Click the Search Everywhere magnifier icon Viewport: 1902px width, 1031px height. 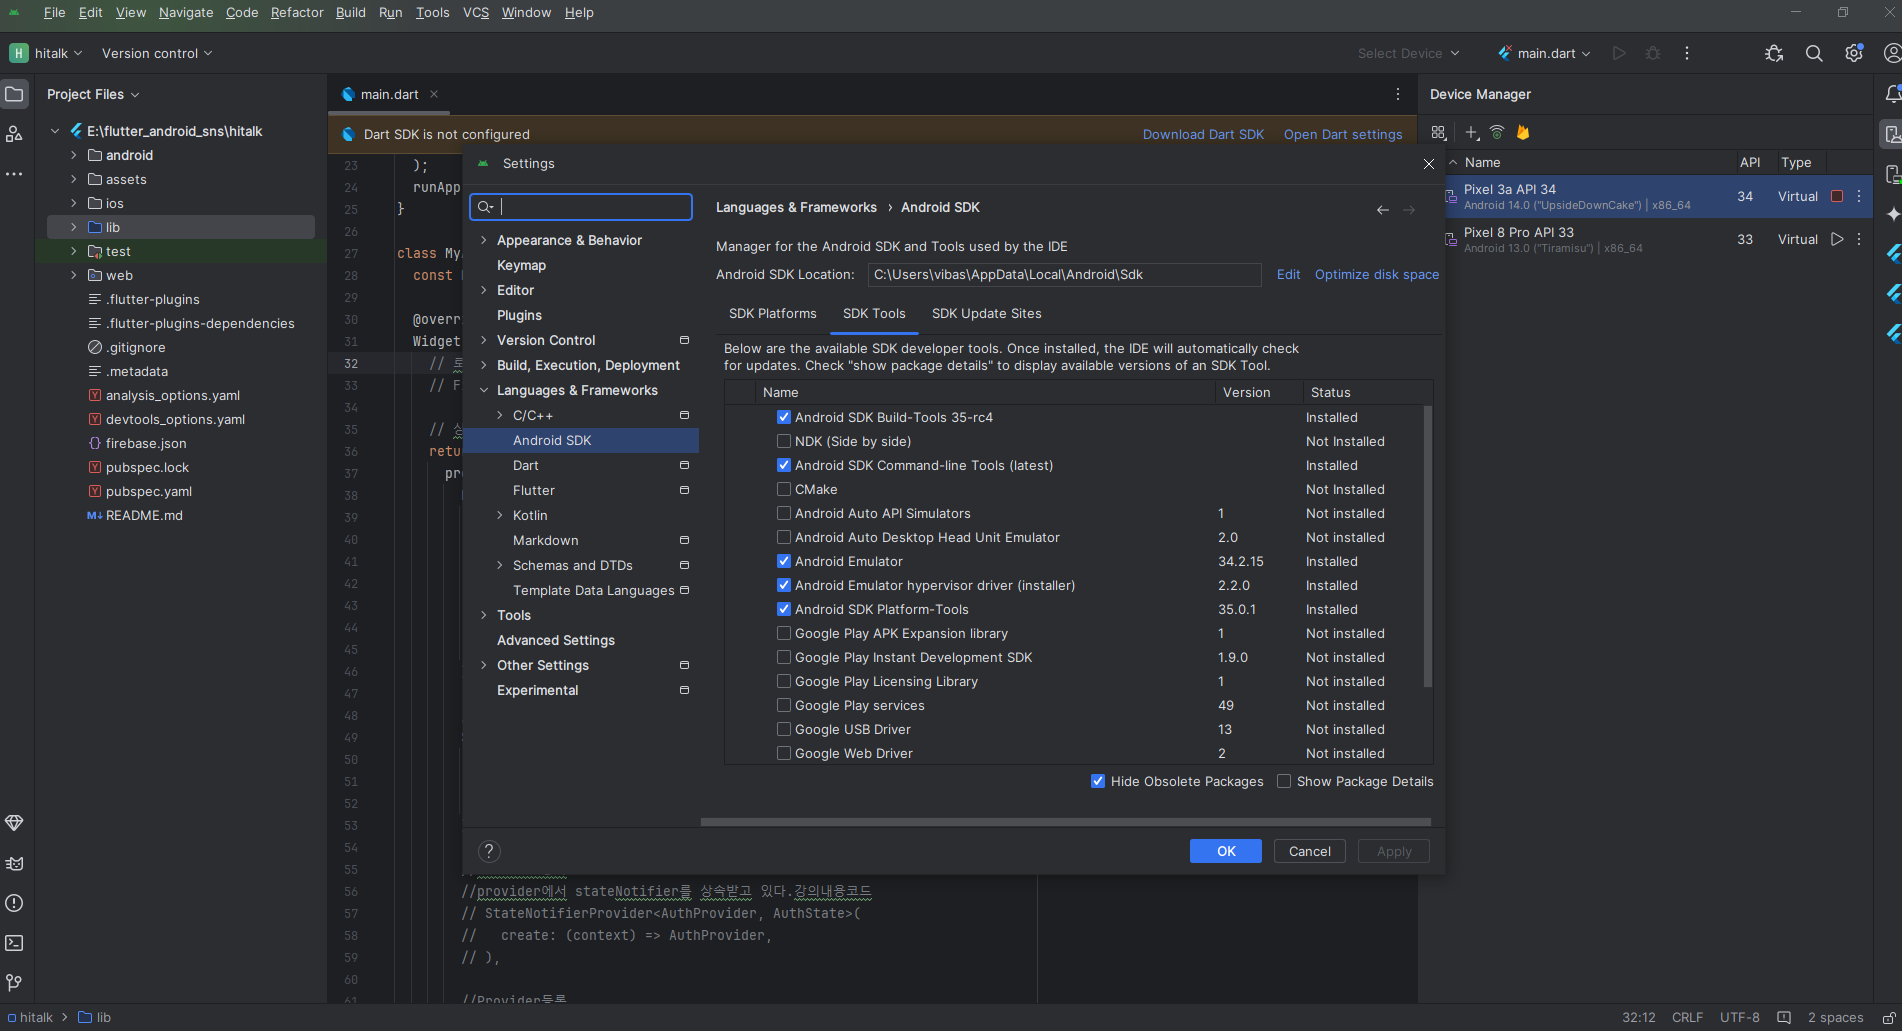tap(1814, 53)
